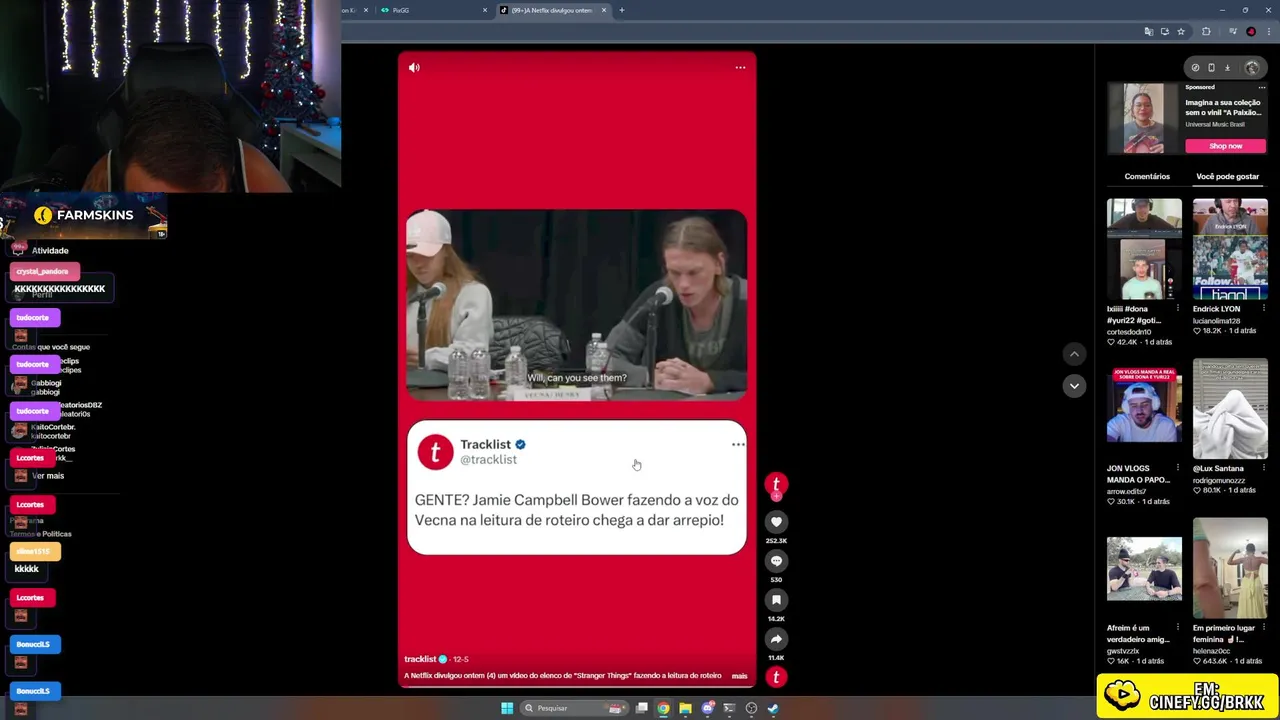The width and height of the screenshot is (1280, 720).
Task: Expand the caption with "mais"
Action: click(x=739, y=676)
